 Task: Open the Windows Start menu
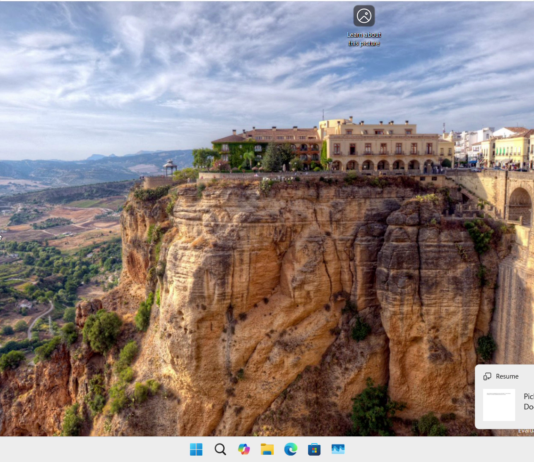coord(196,449)
